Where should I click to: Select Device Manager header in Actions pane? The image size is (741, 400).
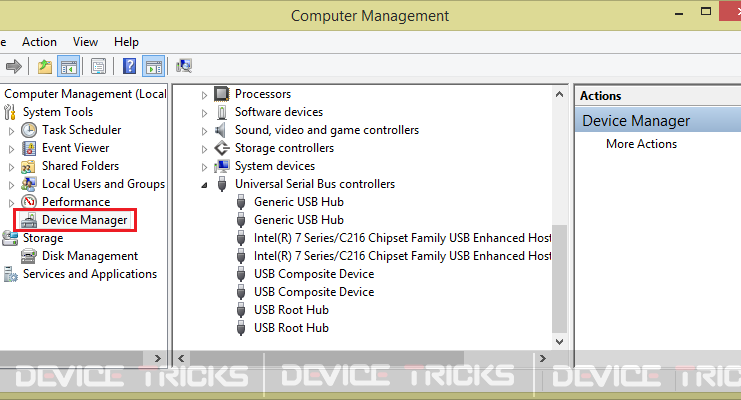(x=658, y=121)
